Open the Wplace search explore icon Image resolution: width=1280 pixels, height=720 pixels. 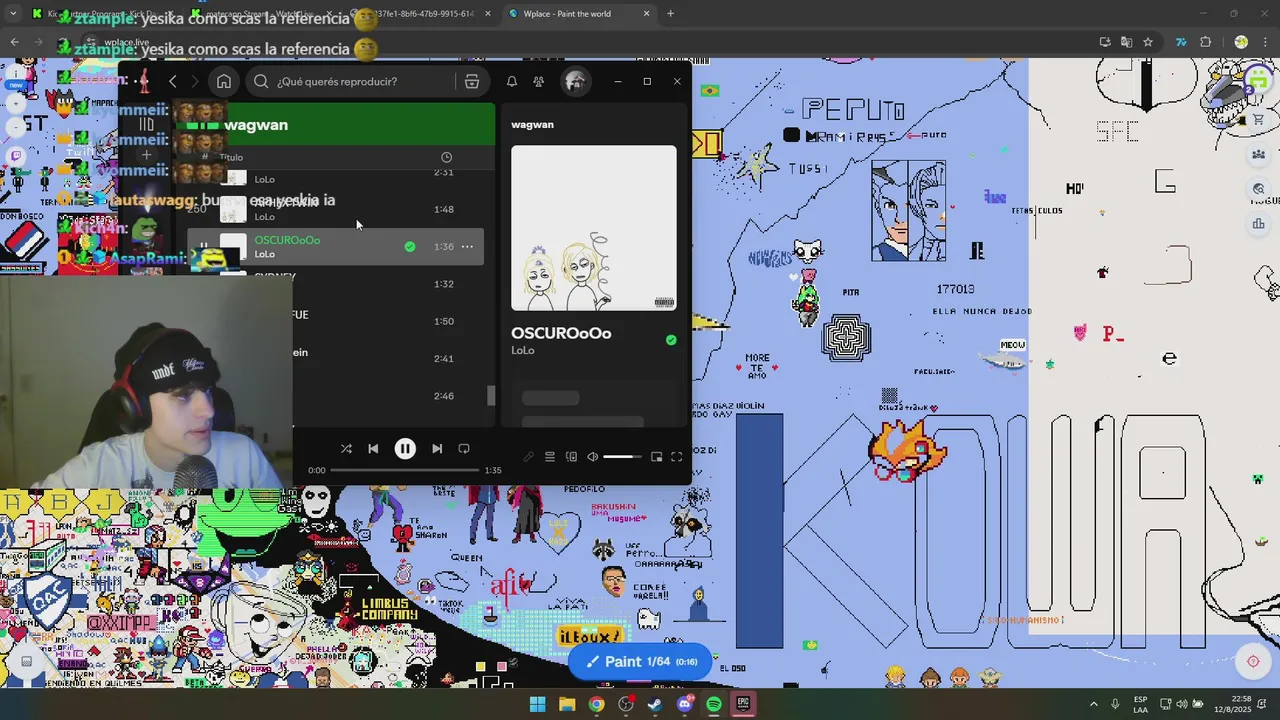click(x=1259, y=189)
